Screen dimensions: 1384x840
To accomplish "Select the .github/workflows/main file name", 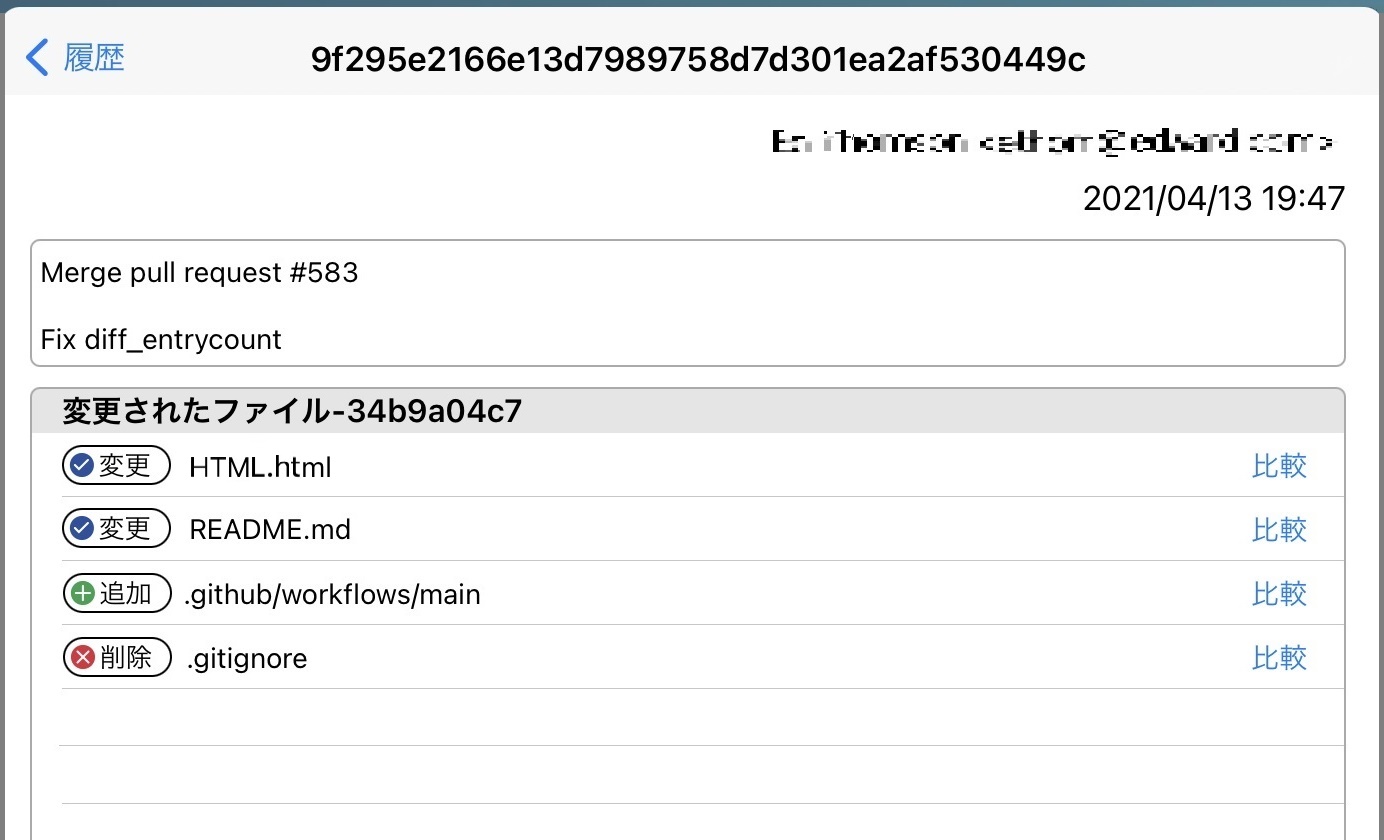I will point(333,595).
